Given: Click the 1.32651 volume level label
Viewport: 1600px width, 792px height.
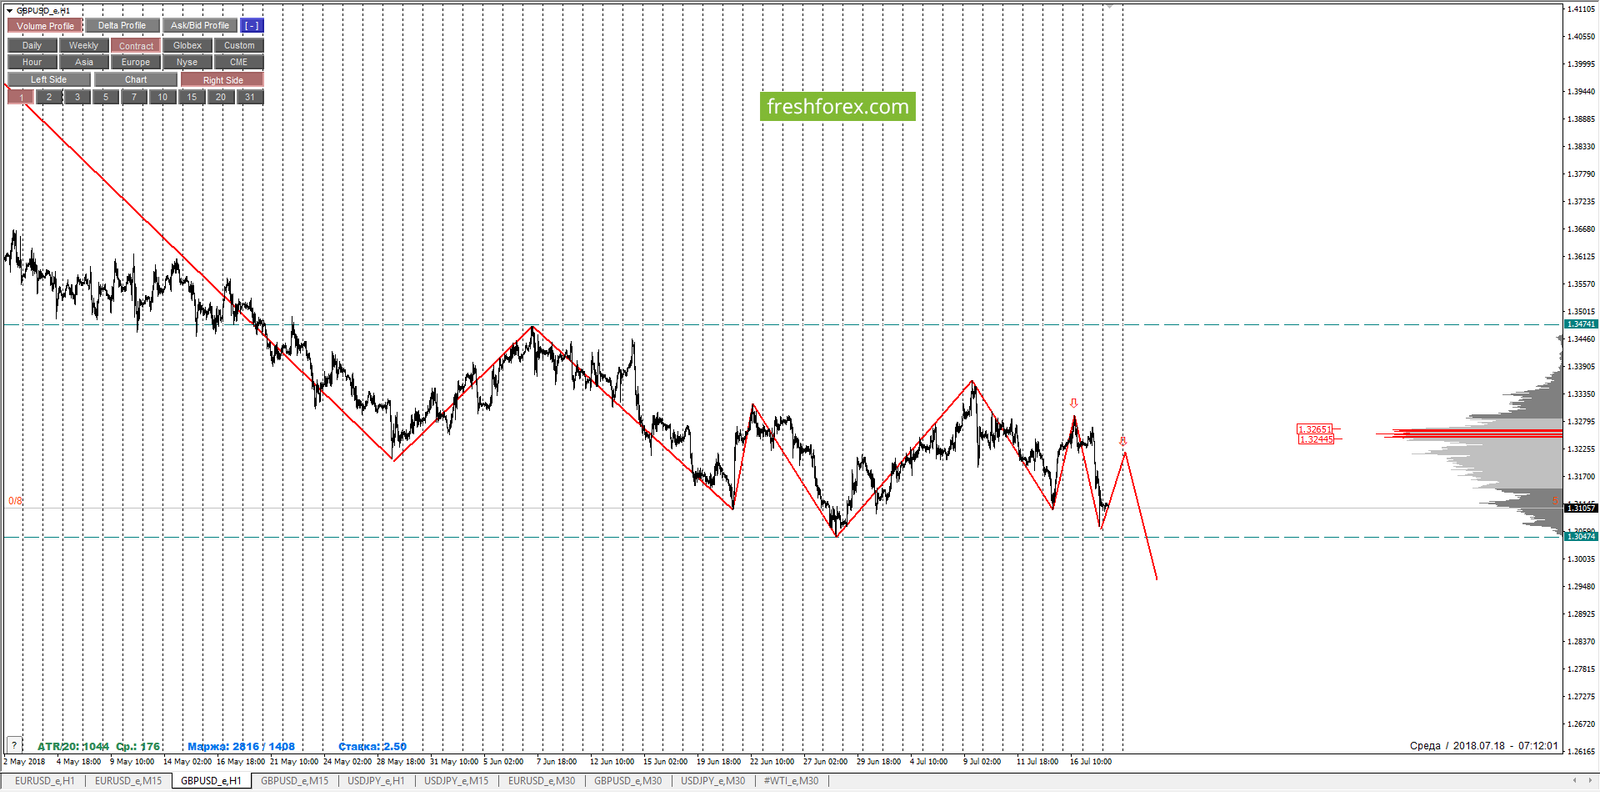Looking at the screenshot, I should point(1316,429).
